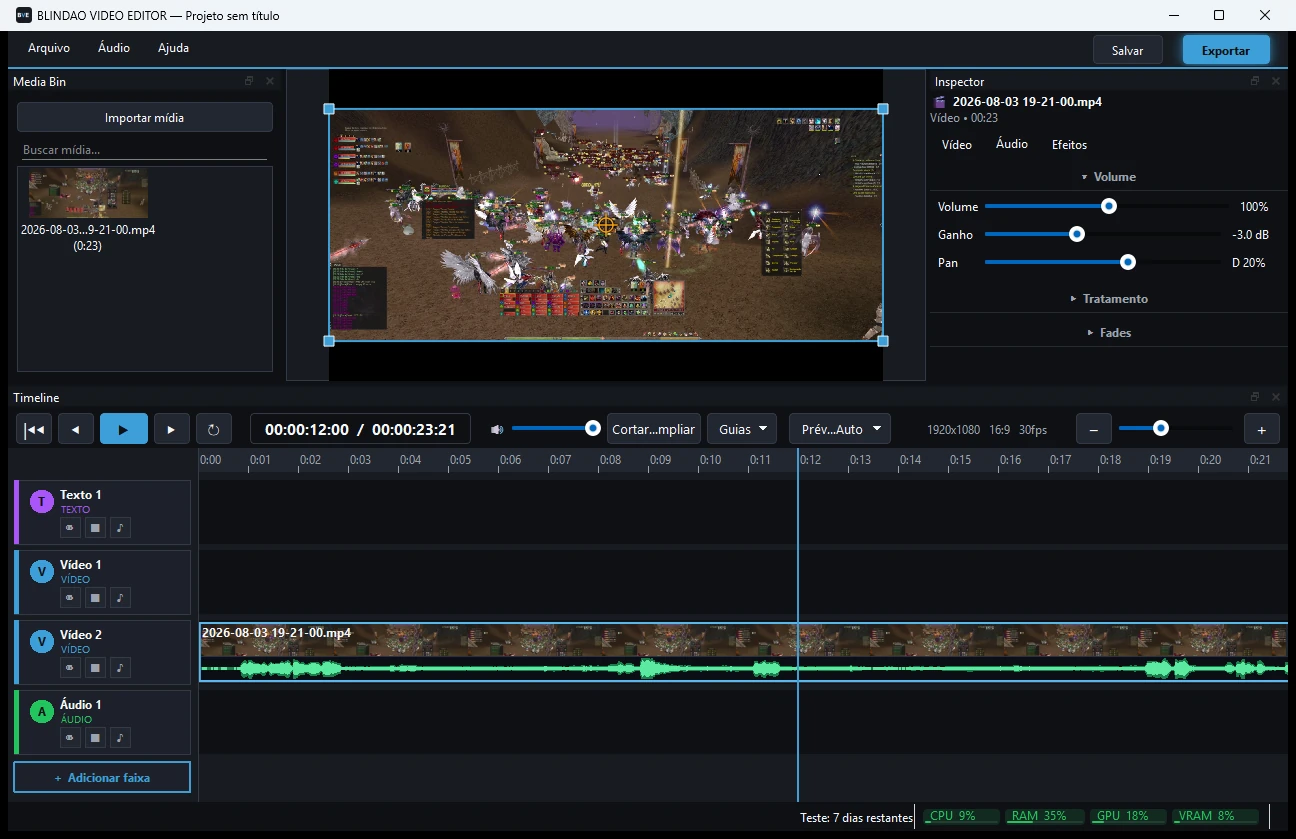Image resolution: width=1296 pixels, height=839 pixels.
Task: Click the green A badge of Áudio 1
Action: click(x=42, y=712)
